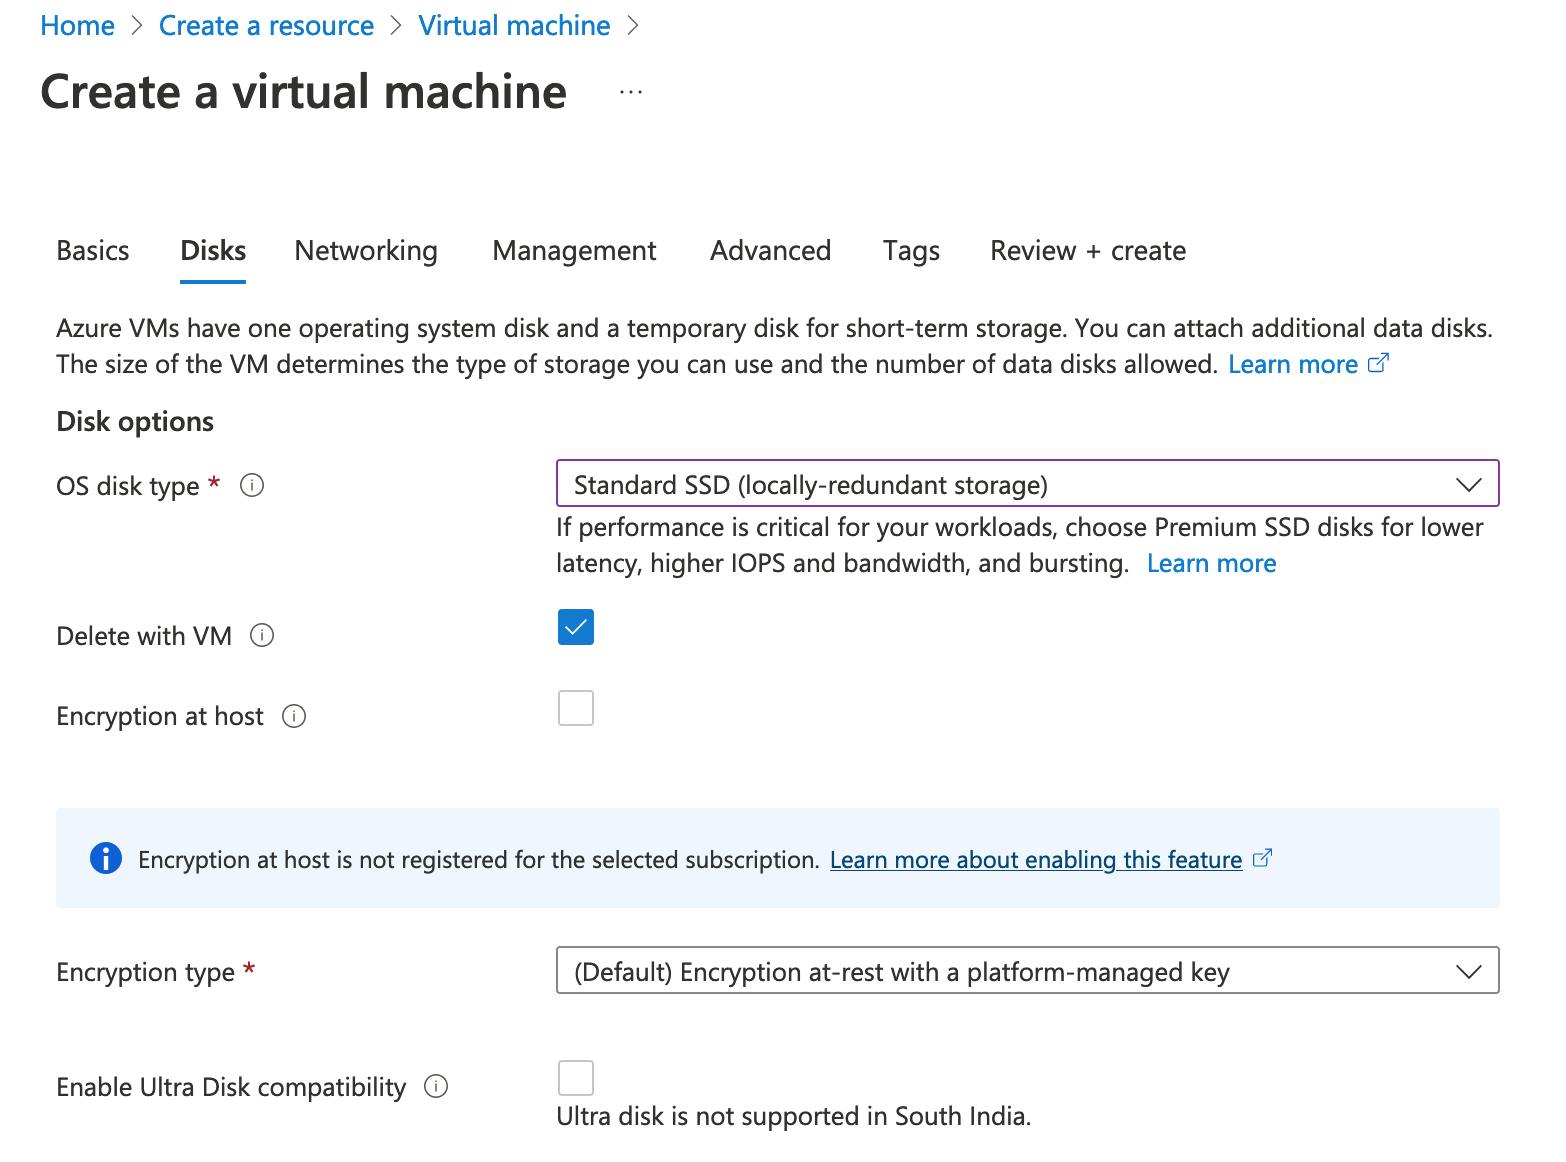
Task: Open the OS disk type dropdown
Action: coord(1027,484)
